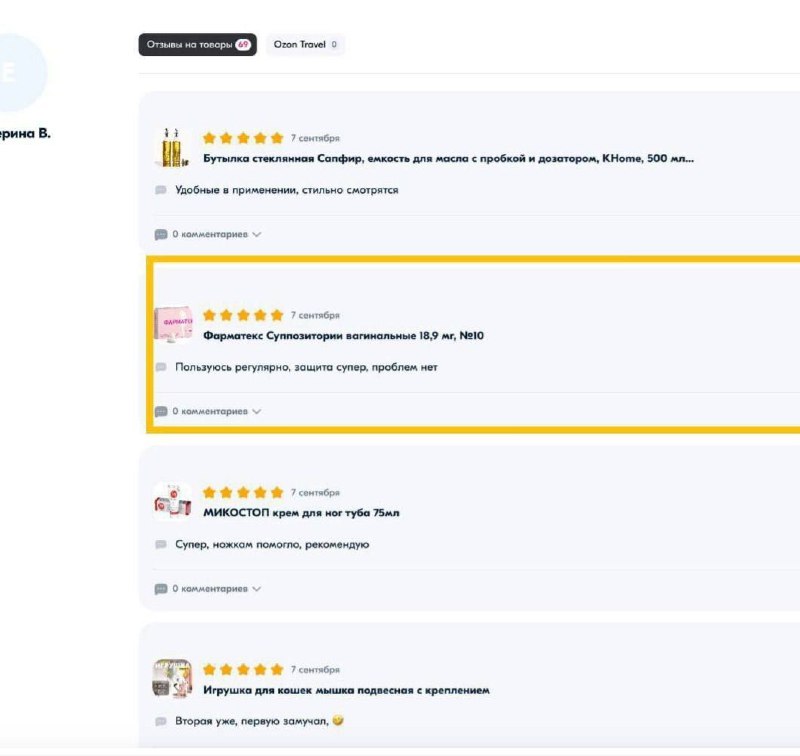Switch to the Ozon Travel tab

pyautogui.click(x=305, y=45)
